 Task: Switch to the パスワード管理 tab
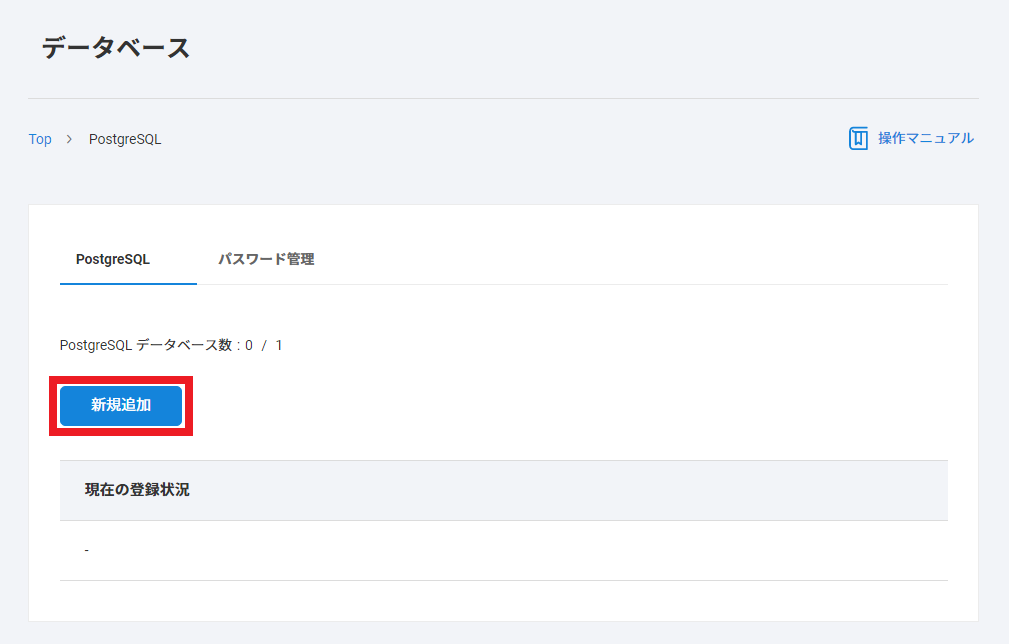point(266,259)
